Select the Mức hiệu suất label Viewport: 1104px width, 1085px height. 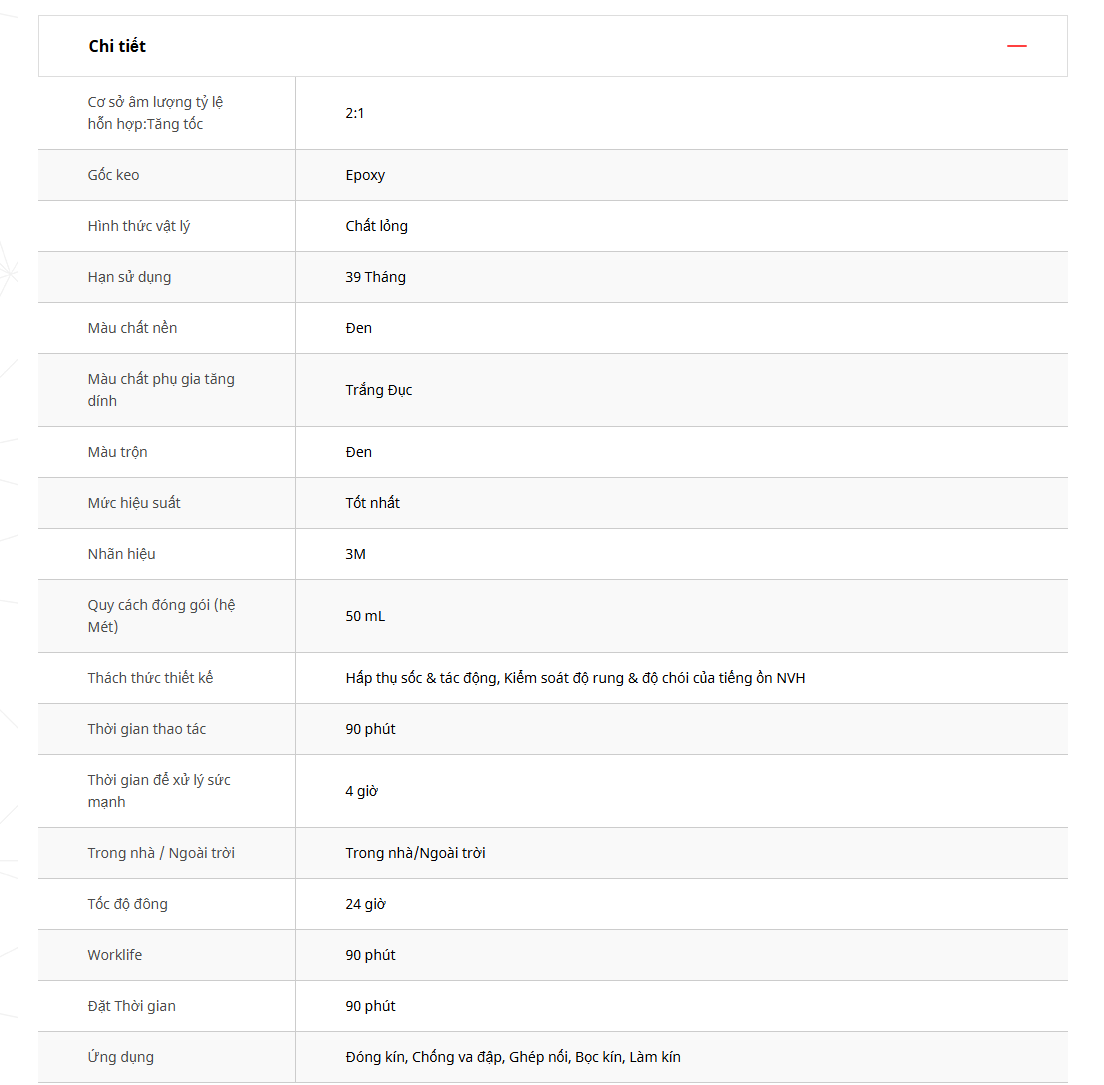134,503
